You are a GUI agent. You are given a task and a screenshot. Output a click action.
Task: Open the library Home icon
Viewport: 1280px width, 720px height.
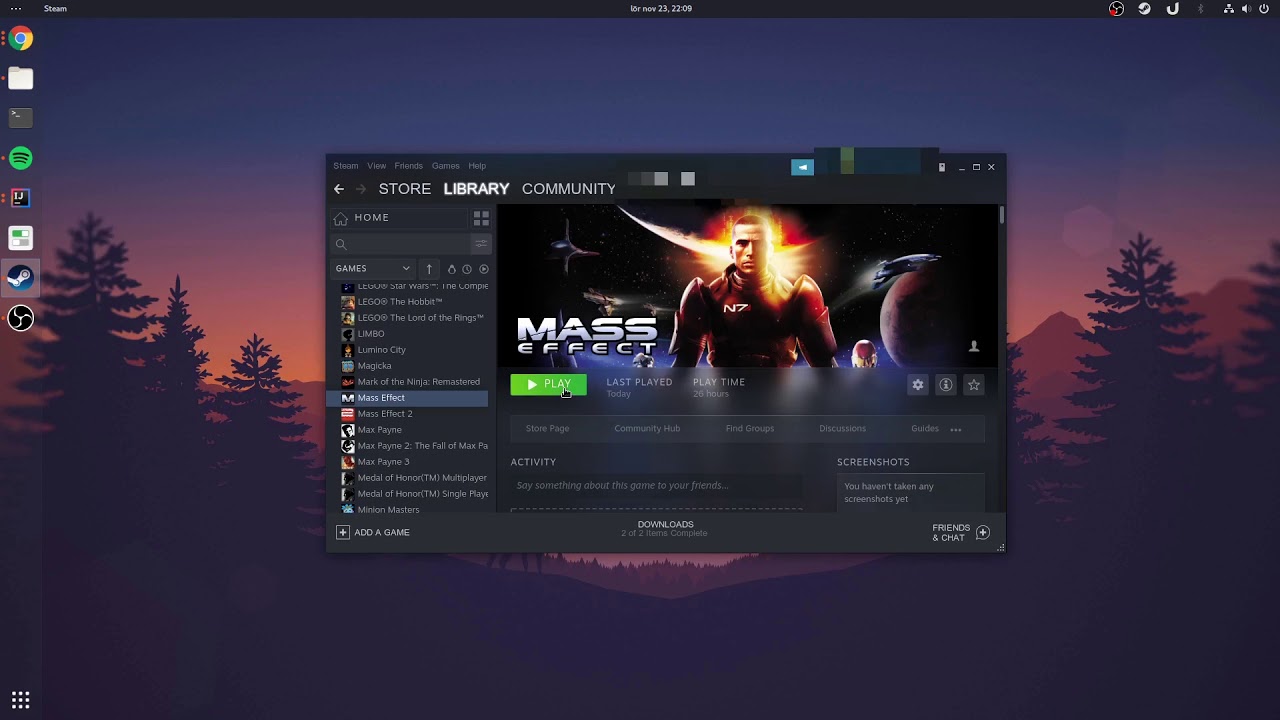(341, 218)
